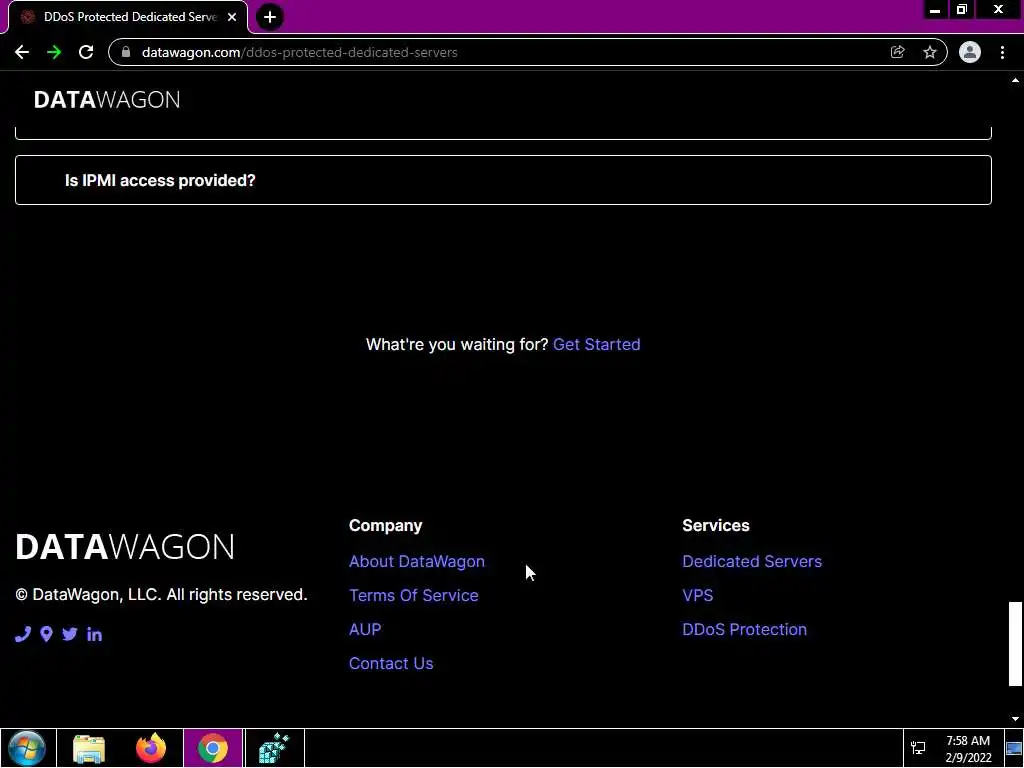The image size is (1024, 768).
Task: Close the DDoS Protected Dedicated Servers tab
Action: tap(232, 17)
